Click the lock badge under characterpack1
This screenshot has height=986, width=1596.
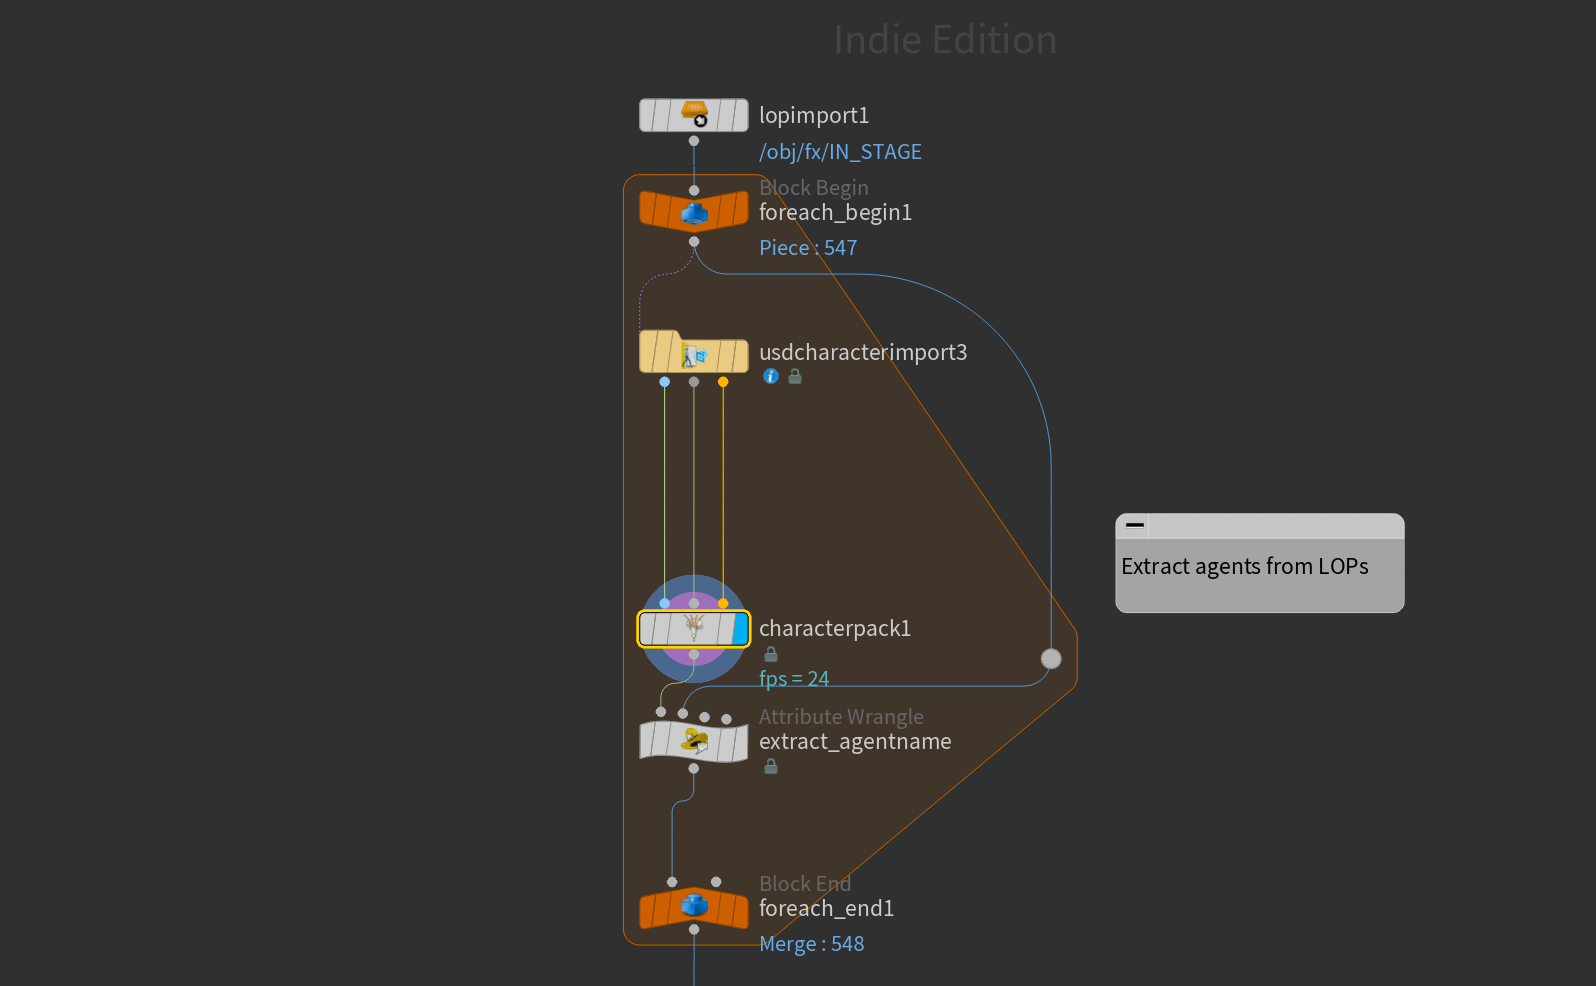point(771,655)
